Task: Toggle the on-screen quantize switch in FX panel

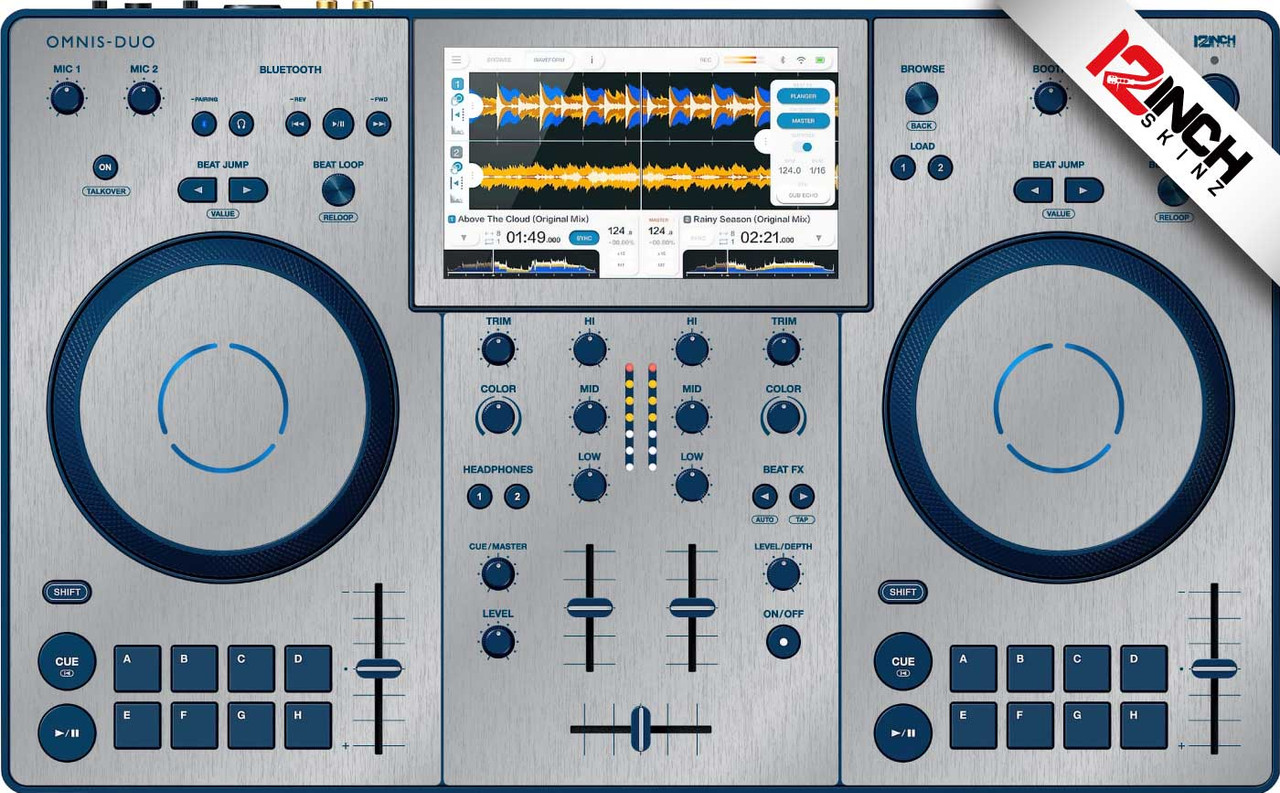Action: click(802, 147)
